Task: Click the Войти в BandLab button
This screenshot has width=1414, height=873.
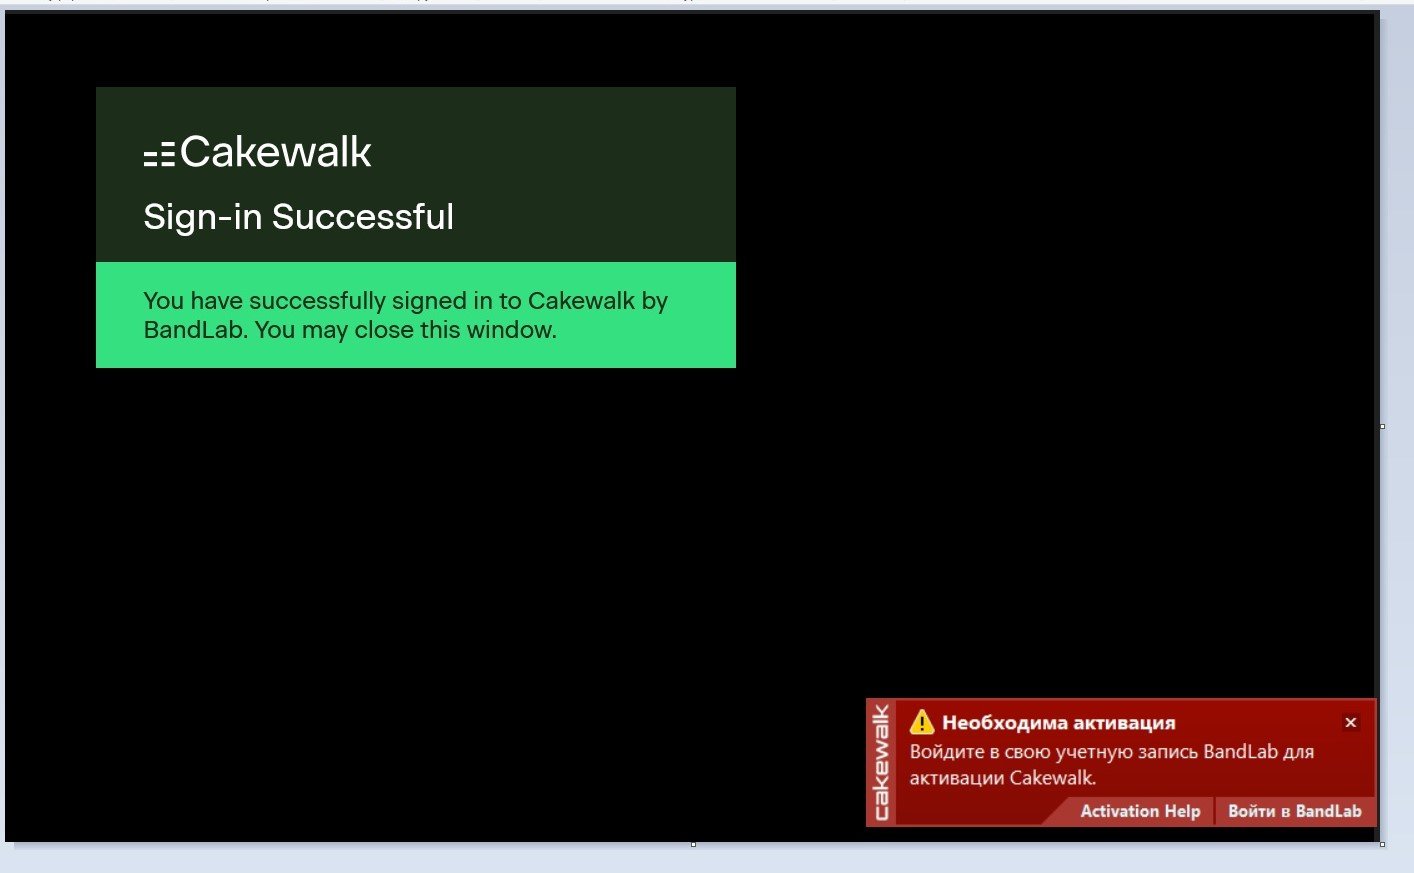Action: click(x=1295, y=811)
